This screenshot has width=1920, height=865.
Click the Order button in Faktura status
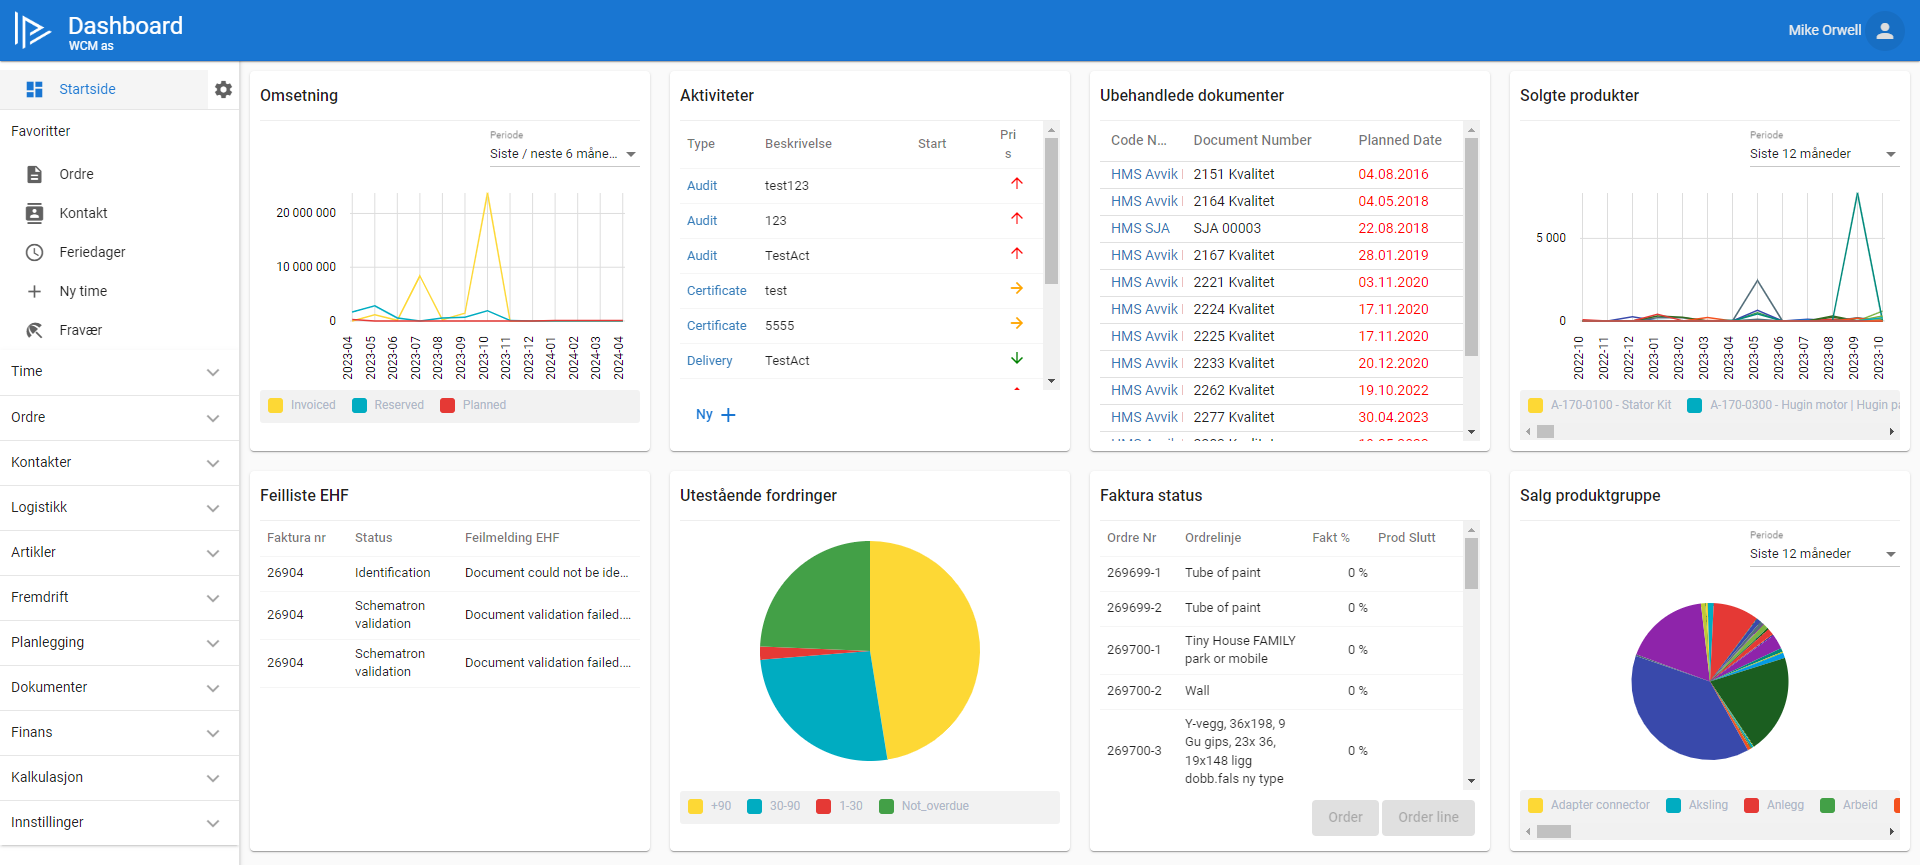click(1345, 817)
